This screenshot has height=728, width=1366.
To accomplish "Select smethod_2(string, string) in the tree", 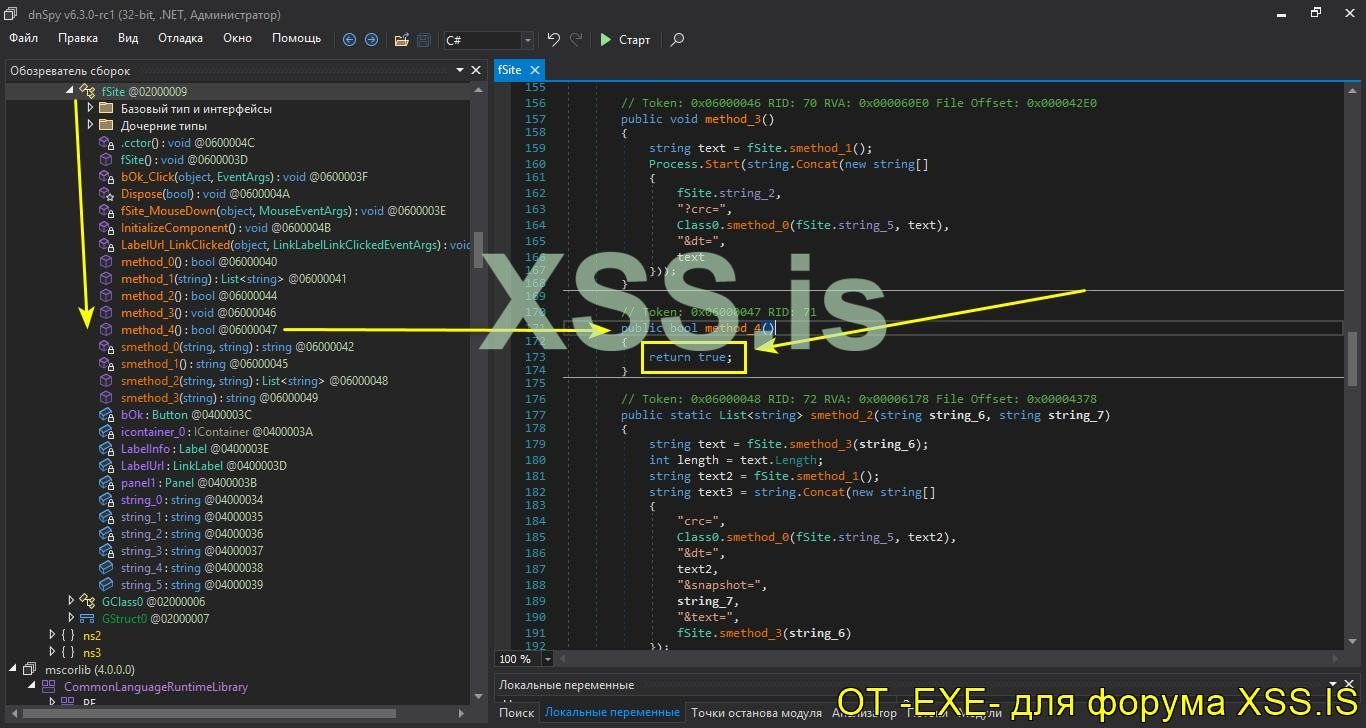I will tap(254, 381).
